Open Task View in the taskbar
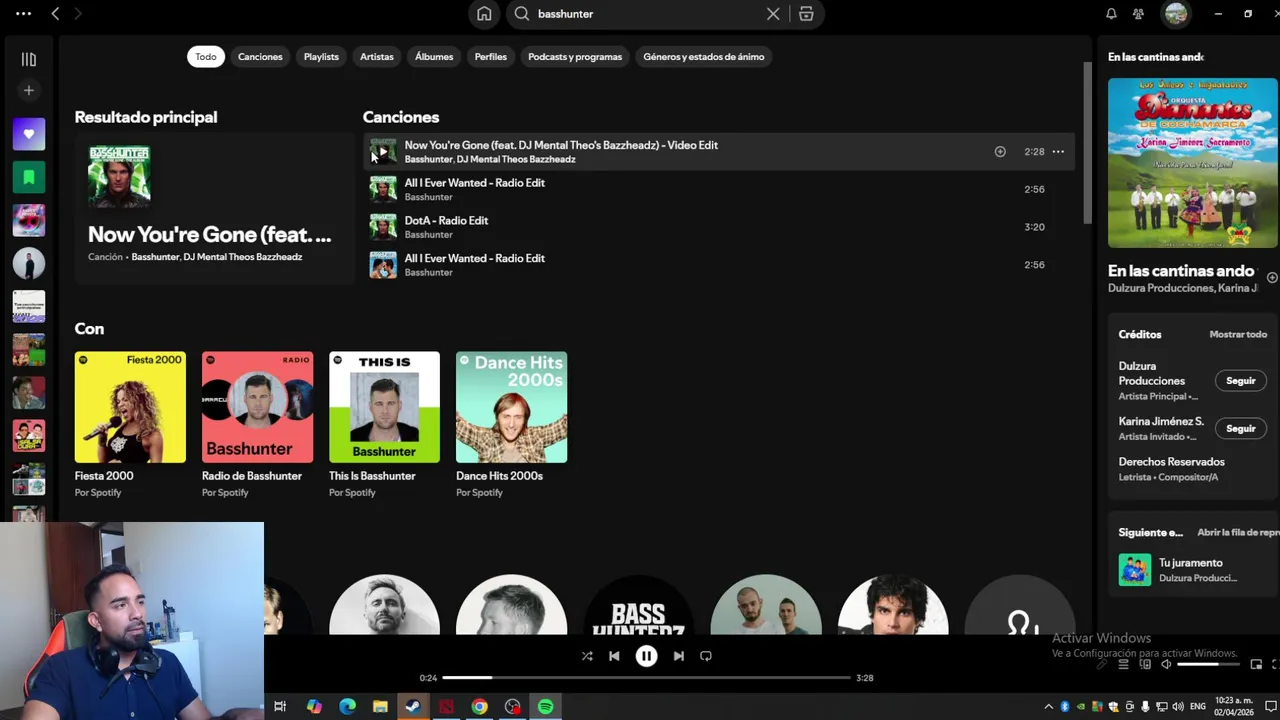 click(280, 707)
